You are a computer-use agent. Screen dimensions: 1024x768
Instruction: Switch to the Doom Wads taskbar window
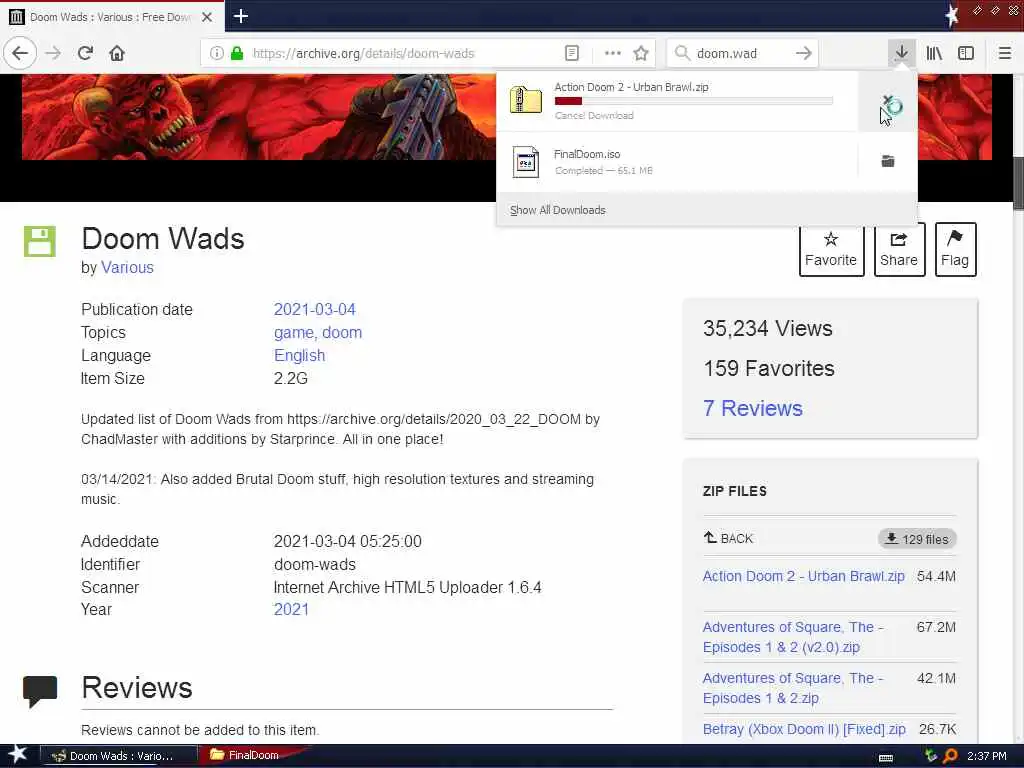119,756
